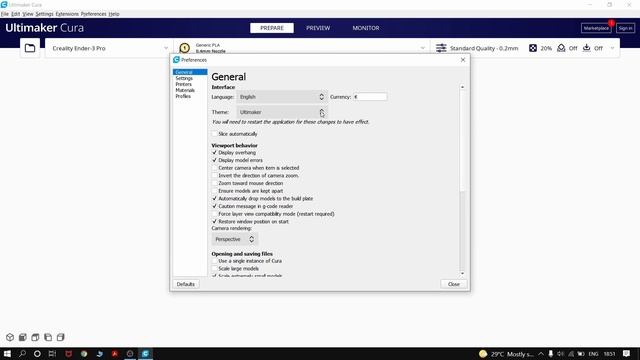Select top view cube icon
This screenshot has height=360, width=640.
tap(36, 337)
